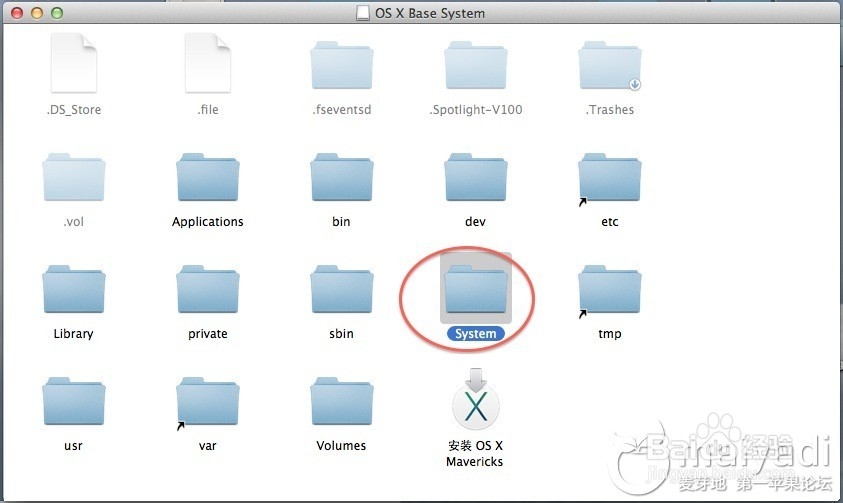Select the System folder icon
The height and width of the screenshot is (503, 843).
[476, 290]
